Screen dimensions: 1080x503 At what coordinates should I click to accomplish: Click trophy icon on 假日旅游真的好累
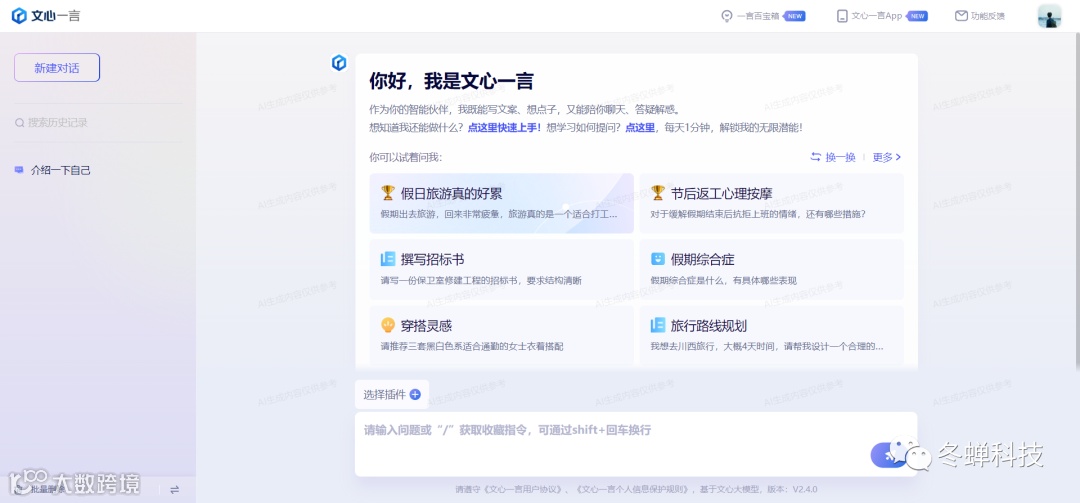[x=388, y=193]
